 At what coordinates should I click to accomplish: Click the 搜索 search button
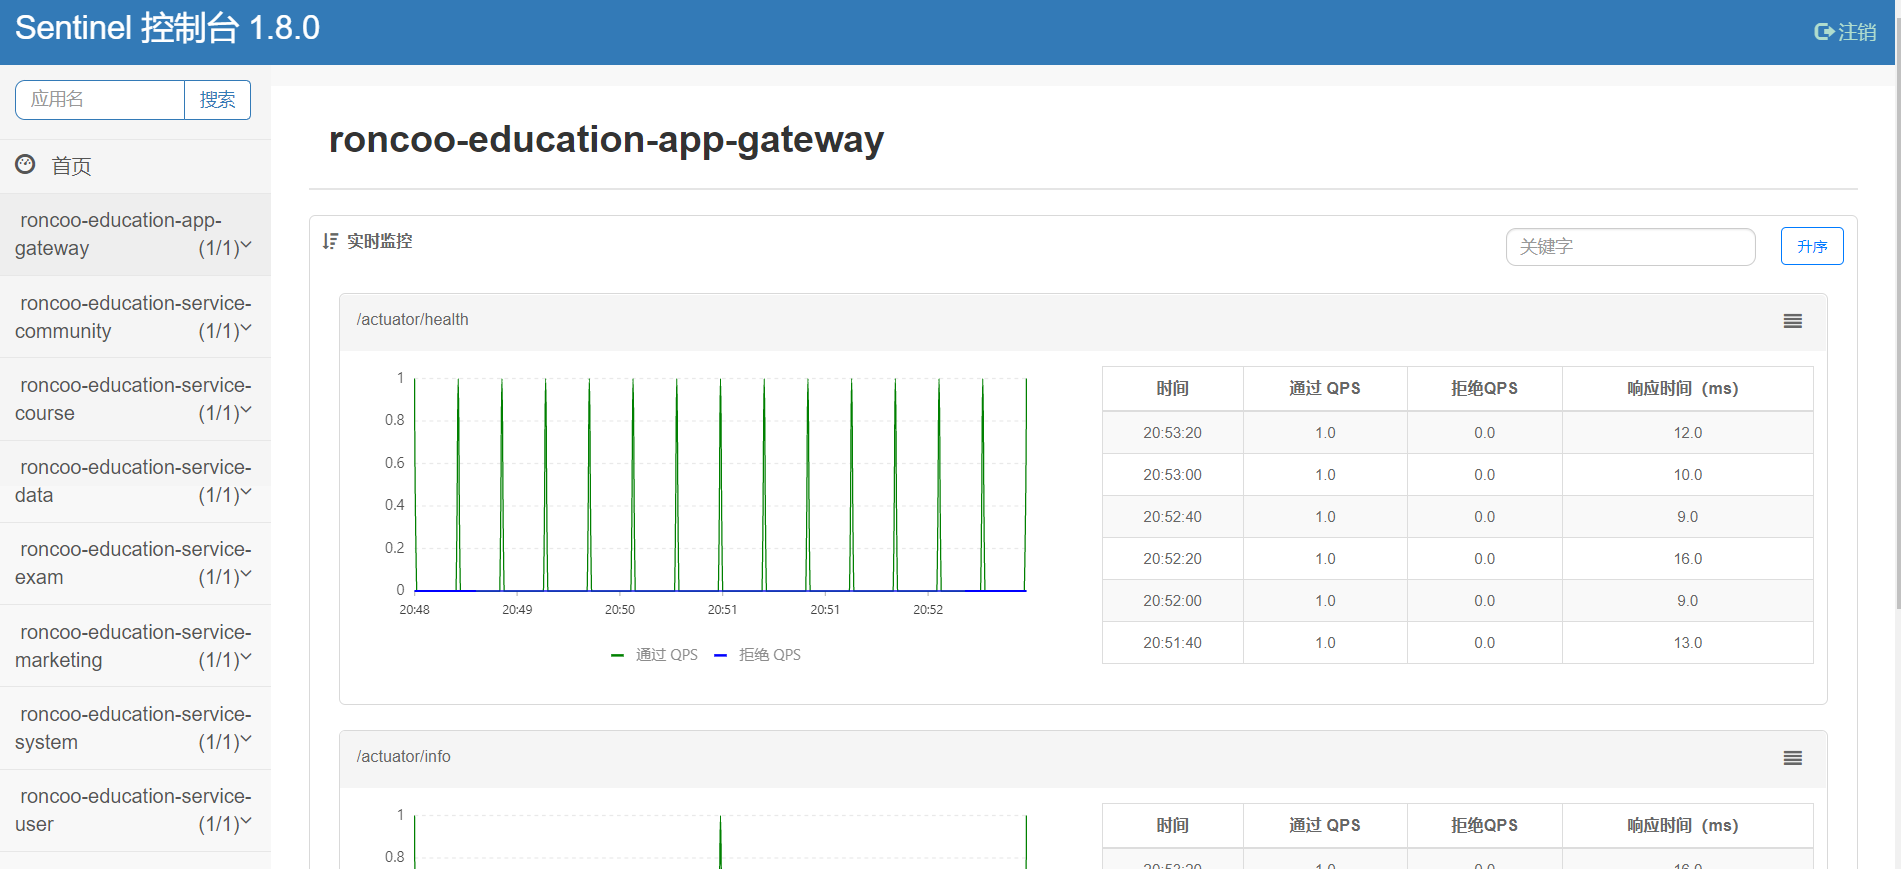coord(217,100)
